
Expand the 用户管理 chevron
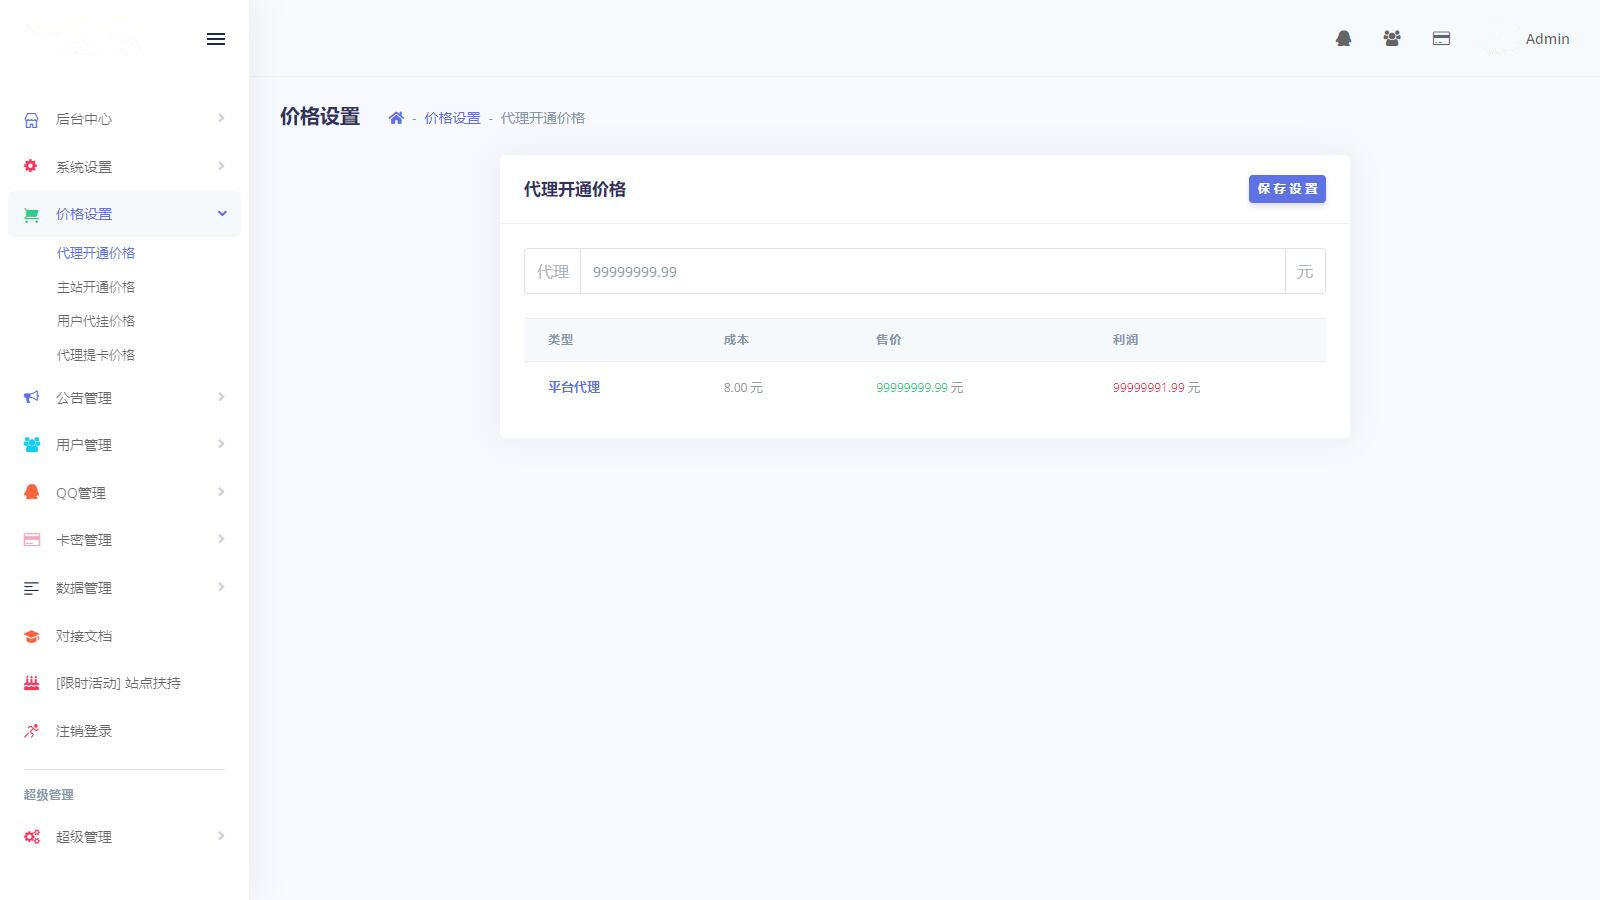point(221,444)
